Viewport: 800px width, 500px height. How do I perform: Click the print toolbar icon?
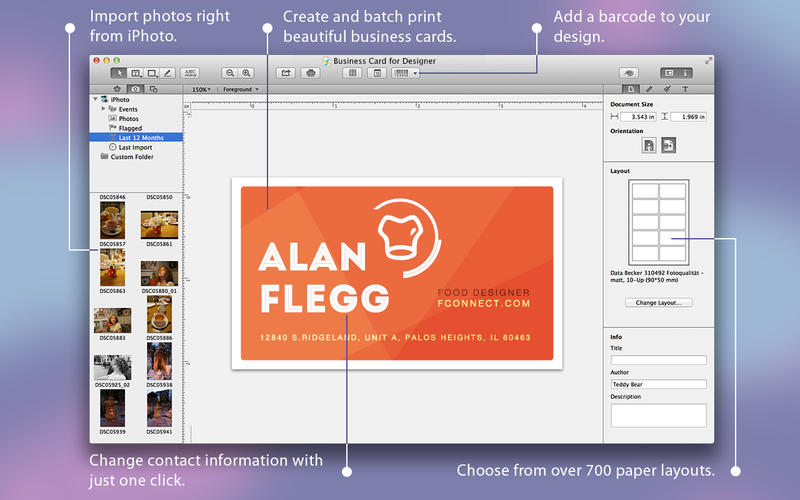pyautogui.click(x=310, y=73)
